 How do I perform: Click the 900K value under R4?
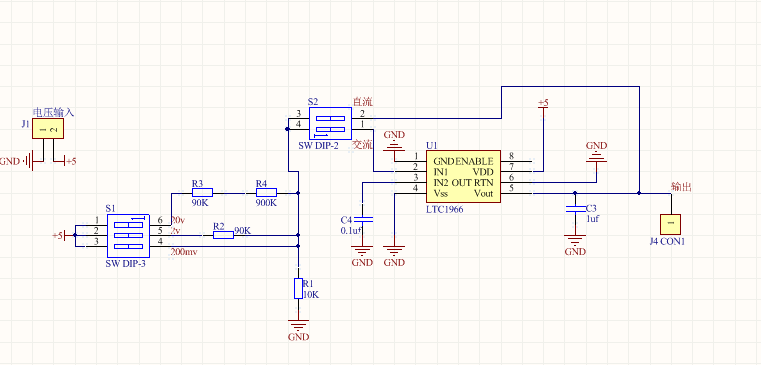266,203
